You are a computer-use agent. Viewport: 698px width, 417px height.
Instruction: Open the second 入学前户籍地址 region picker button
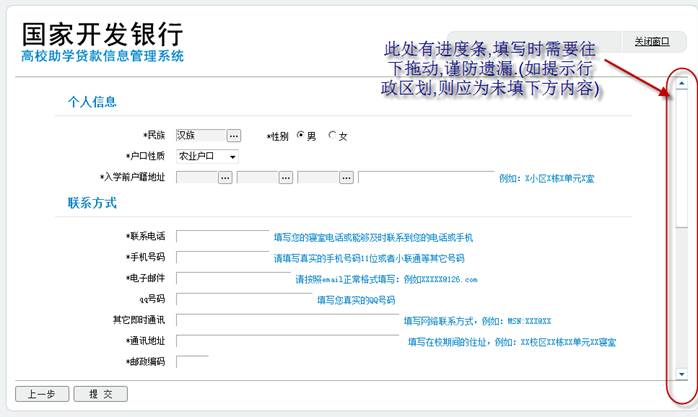(286, 177)
